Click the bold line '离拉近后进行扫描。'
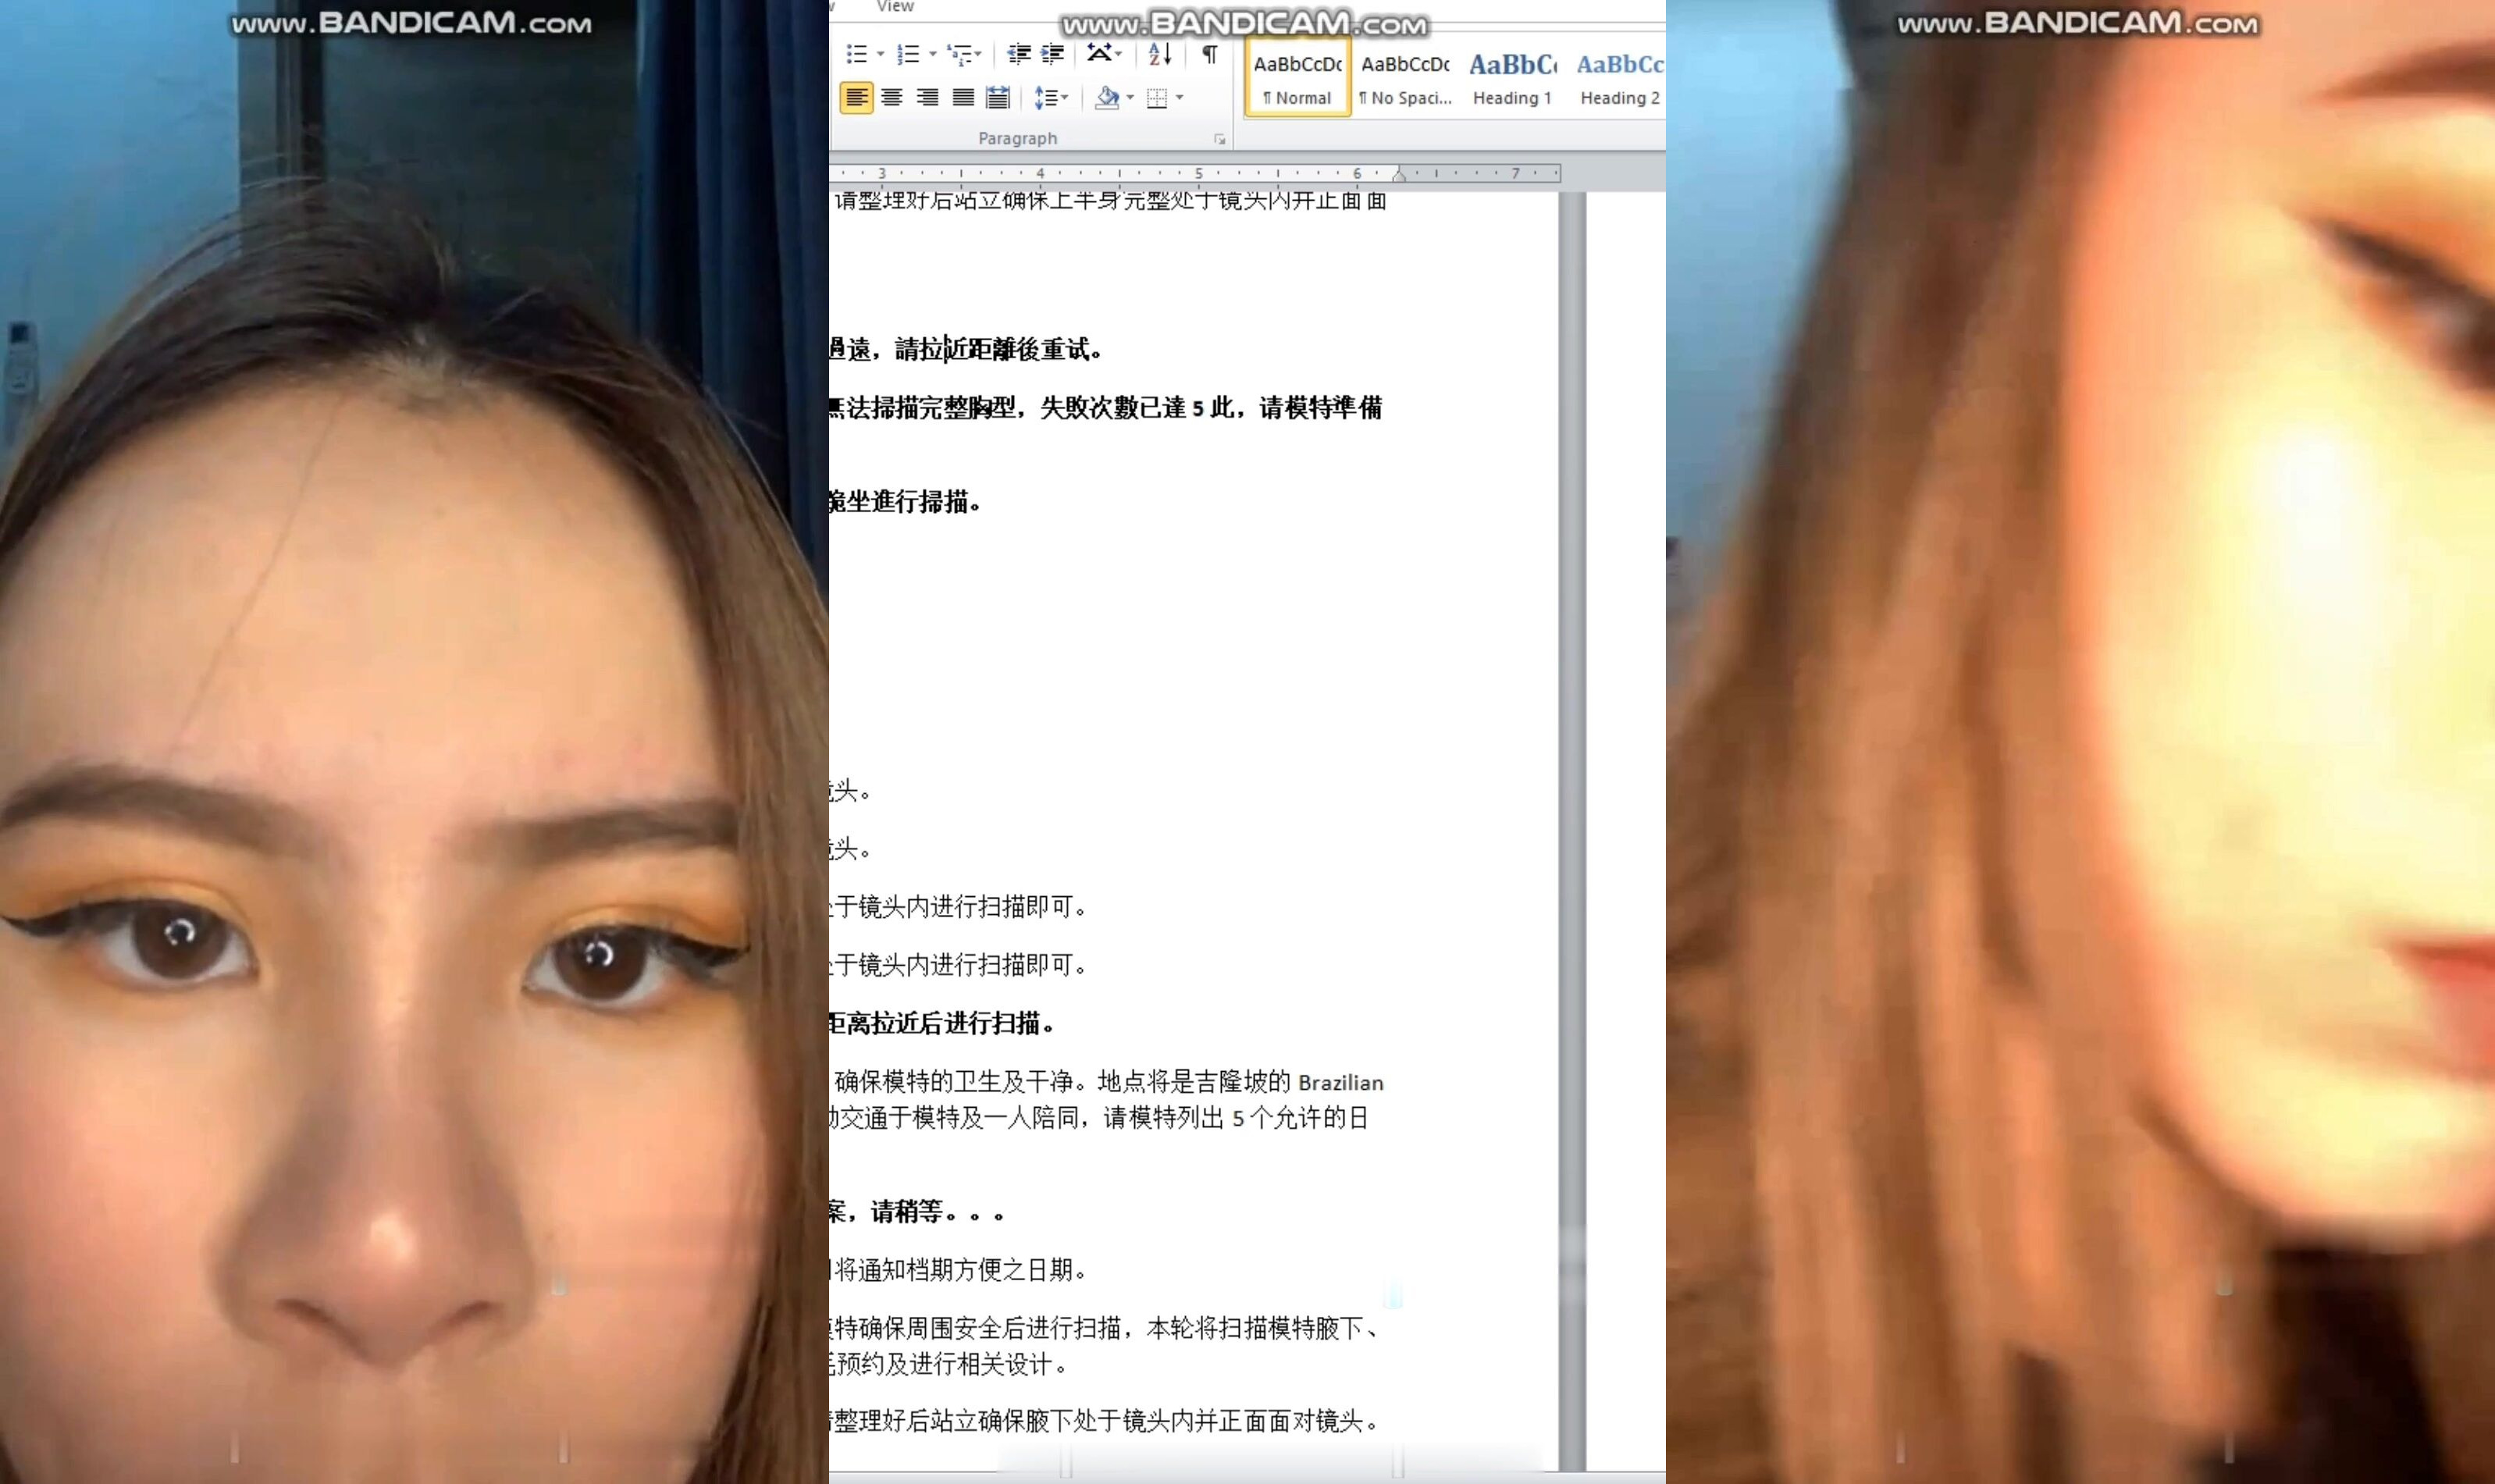 pyautogui.click(x=950, y=1023)
